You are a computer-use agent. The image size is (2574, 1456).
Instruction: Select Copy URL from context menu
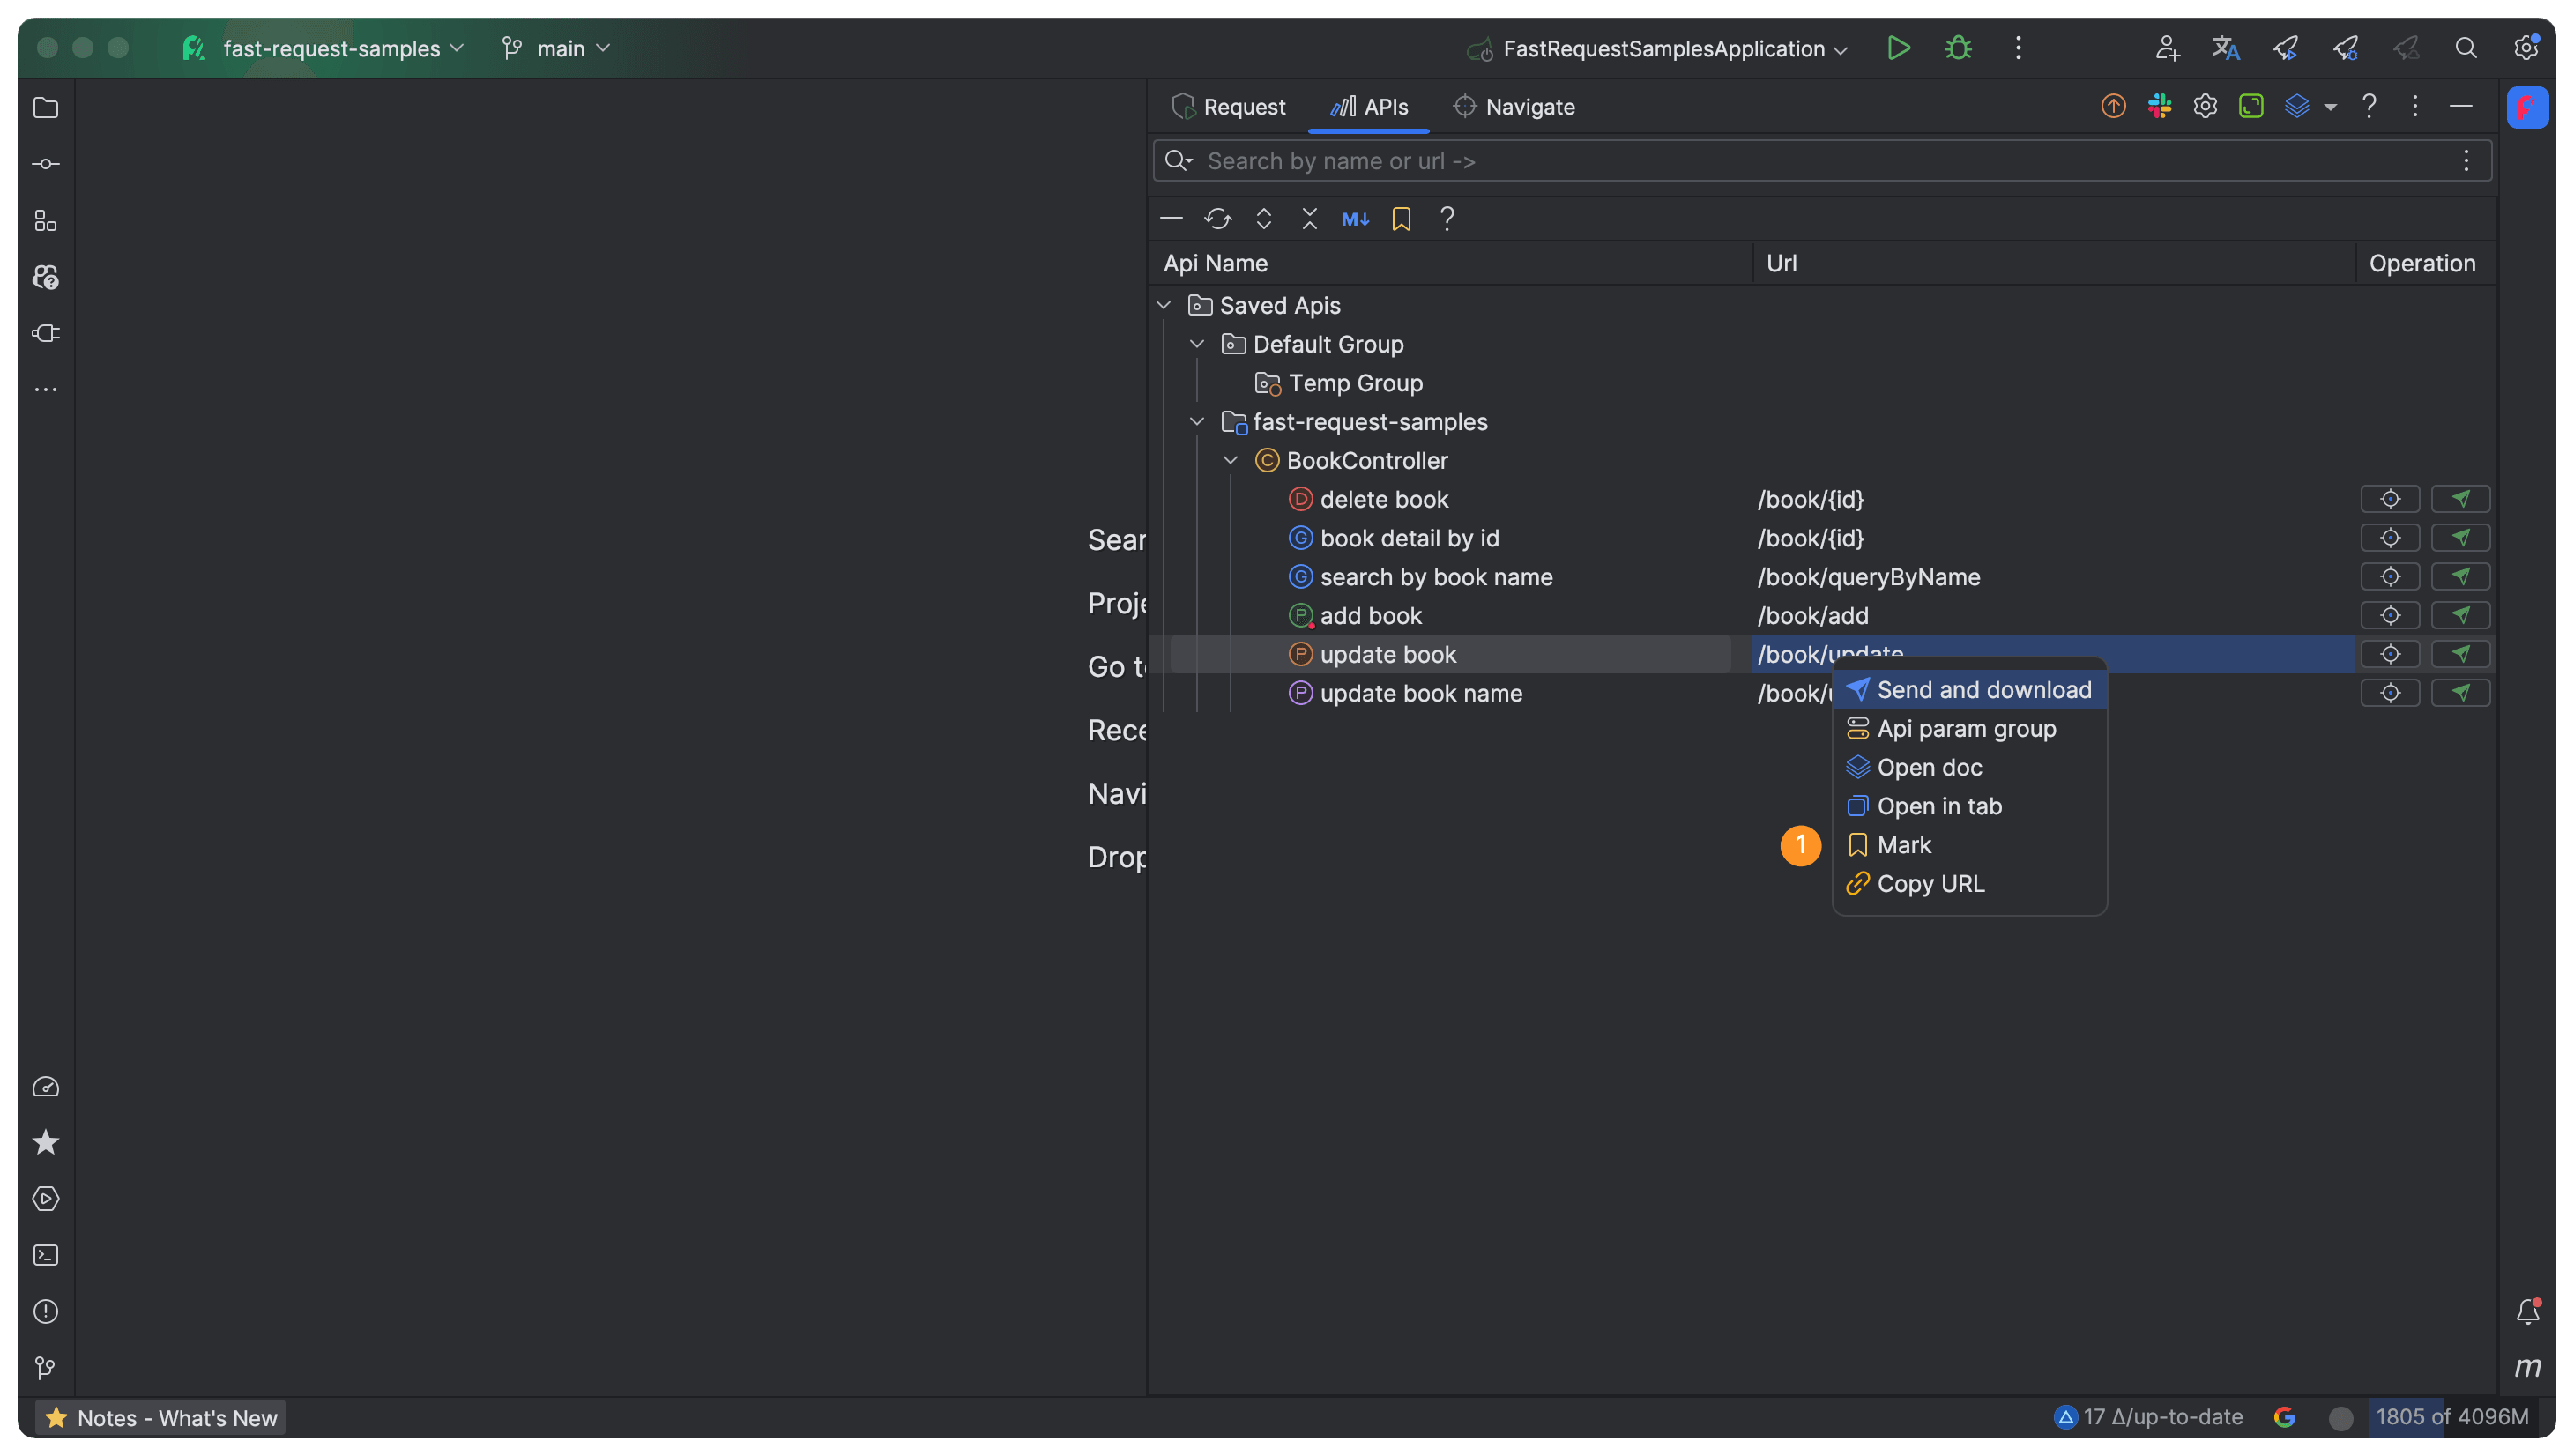click(1930, 884)
